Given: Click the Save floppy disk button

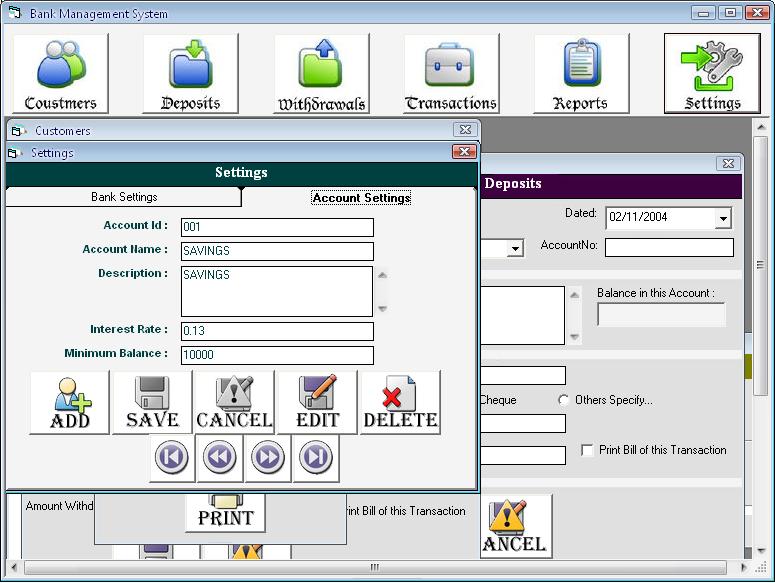Looking at the screenshot, I should [152, 402].
